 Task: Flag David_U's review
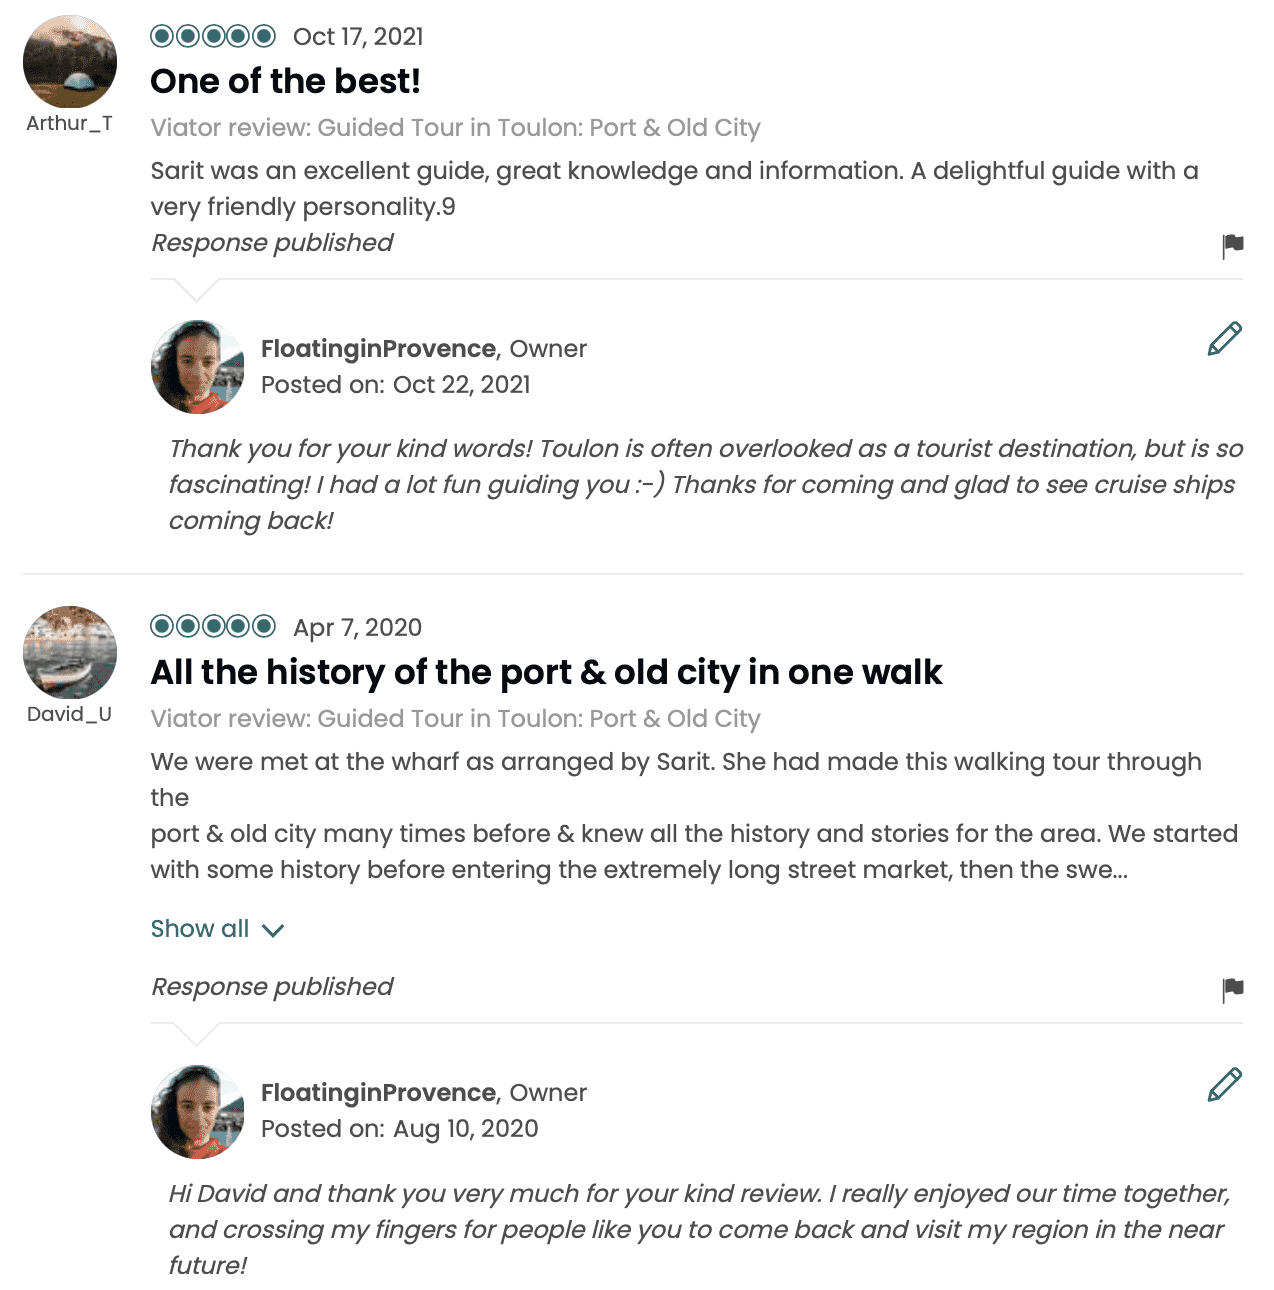[1232, 989]
